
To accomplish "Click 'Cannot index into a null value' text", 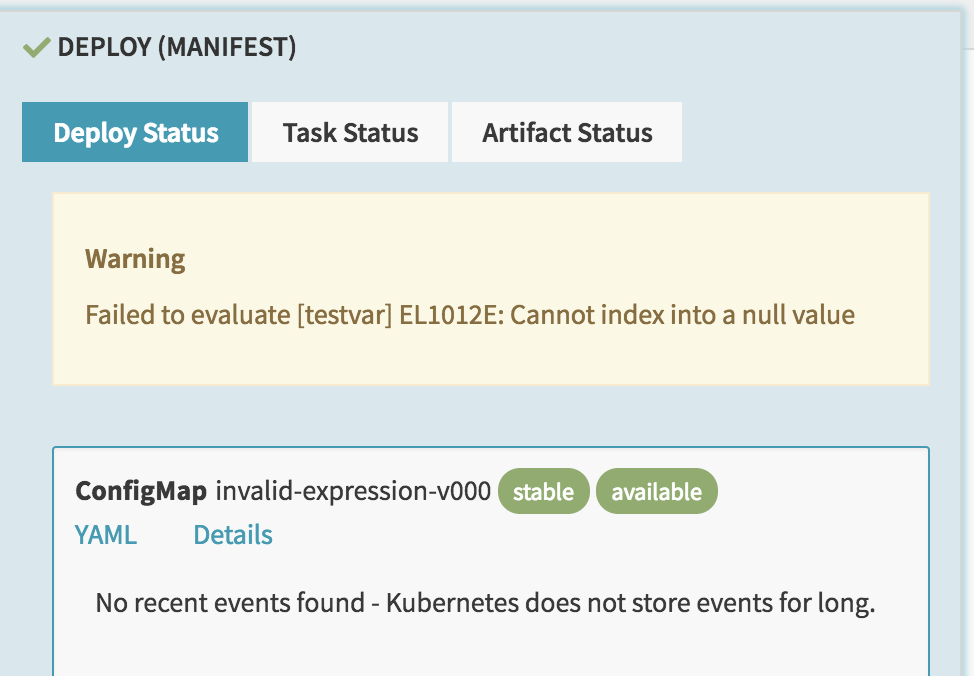I will pyautogui.click(x=683, y=315).
